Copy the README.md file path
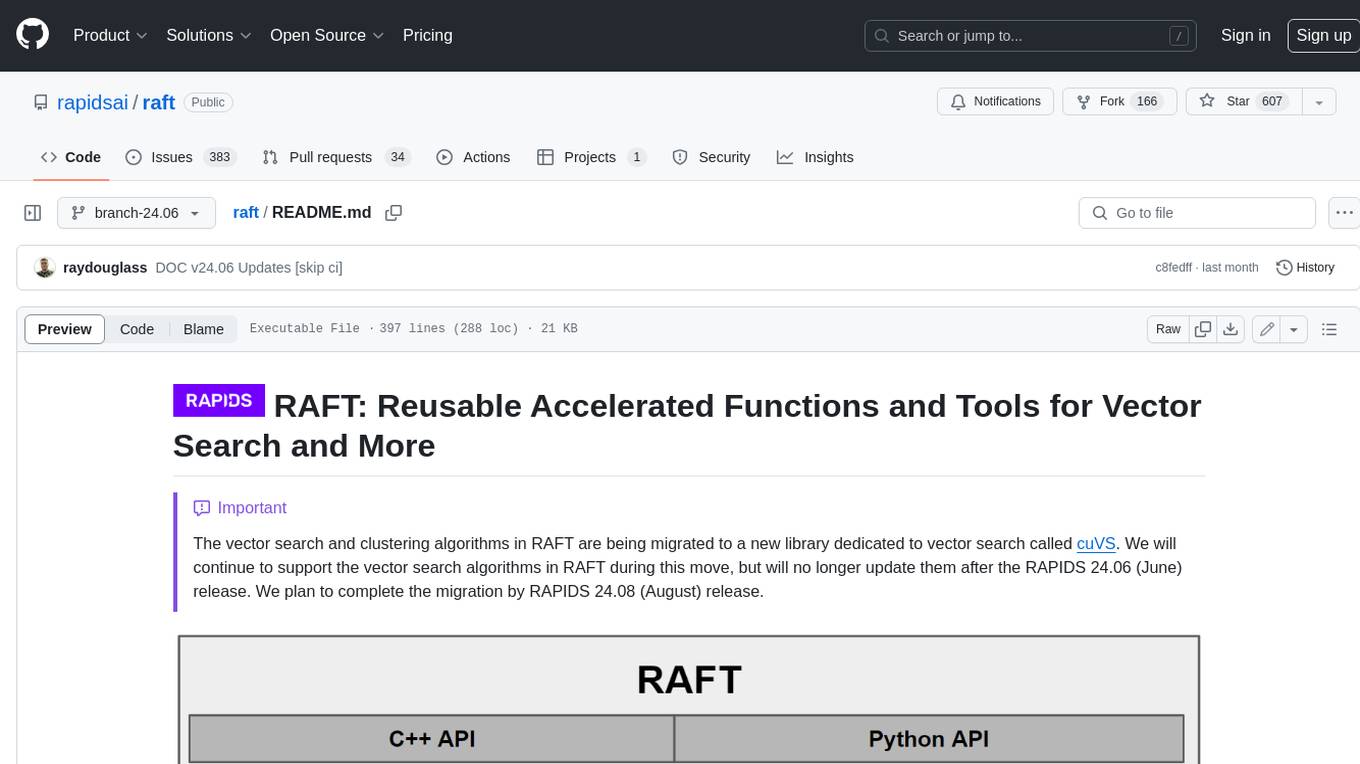The image size is (1360, 764). click(394, 212)
